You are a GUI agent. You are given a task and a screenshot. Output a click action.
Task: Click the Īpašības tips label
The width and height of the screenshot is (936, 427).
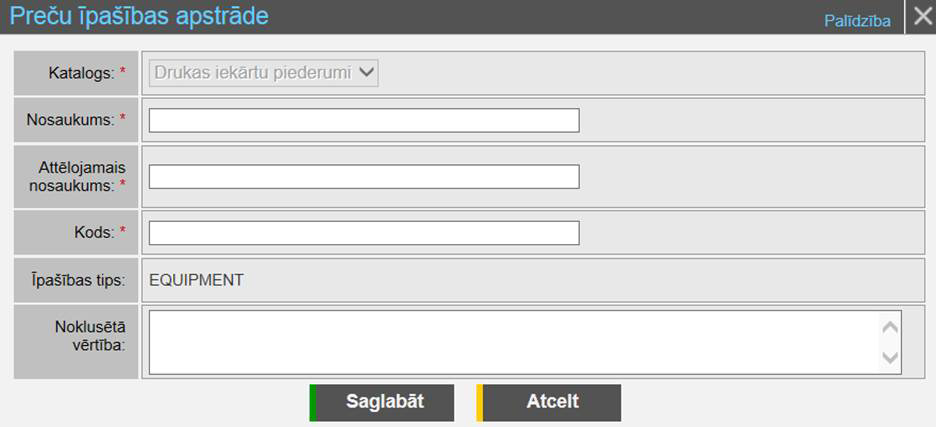coord(78,280)
